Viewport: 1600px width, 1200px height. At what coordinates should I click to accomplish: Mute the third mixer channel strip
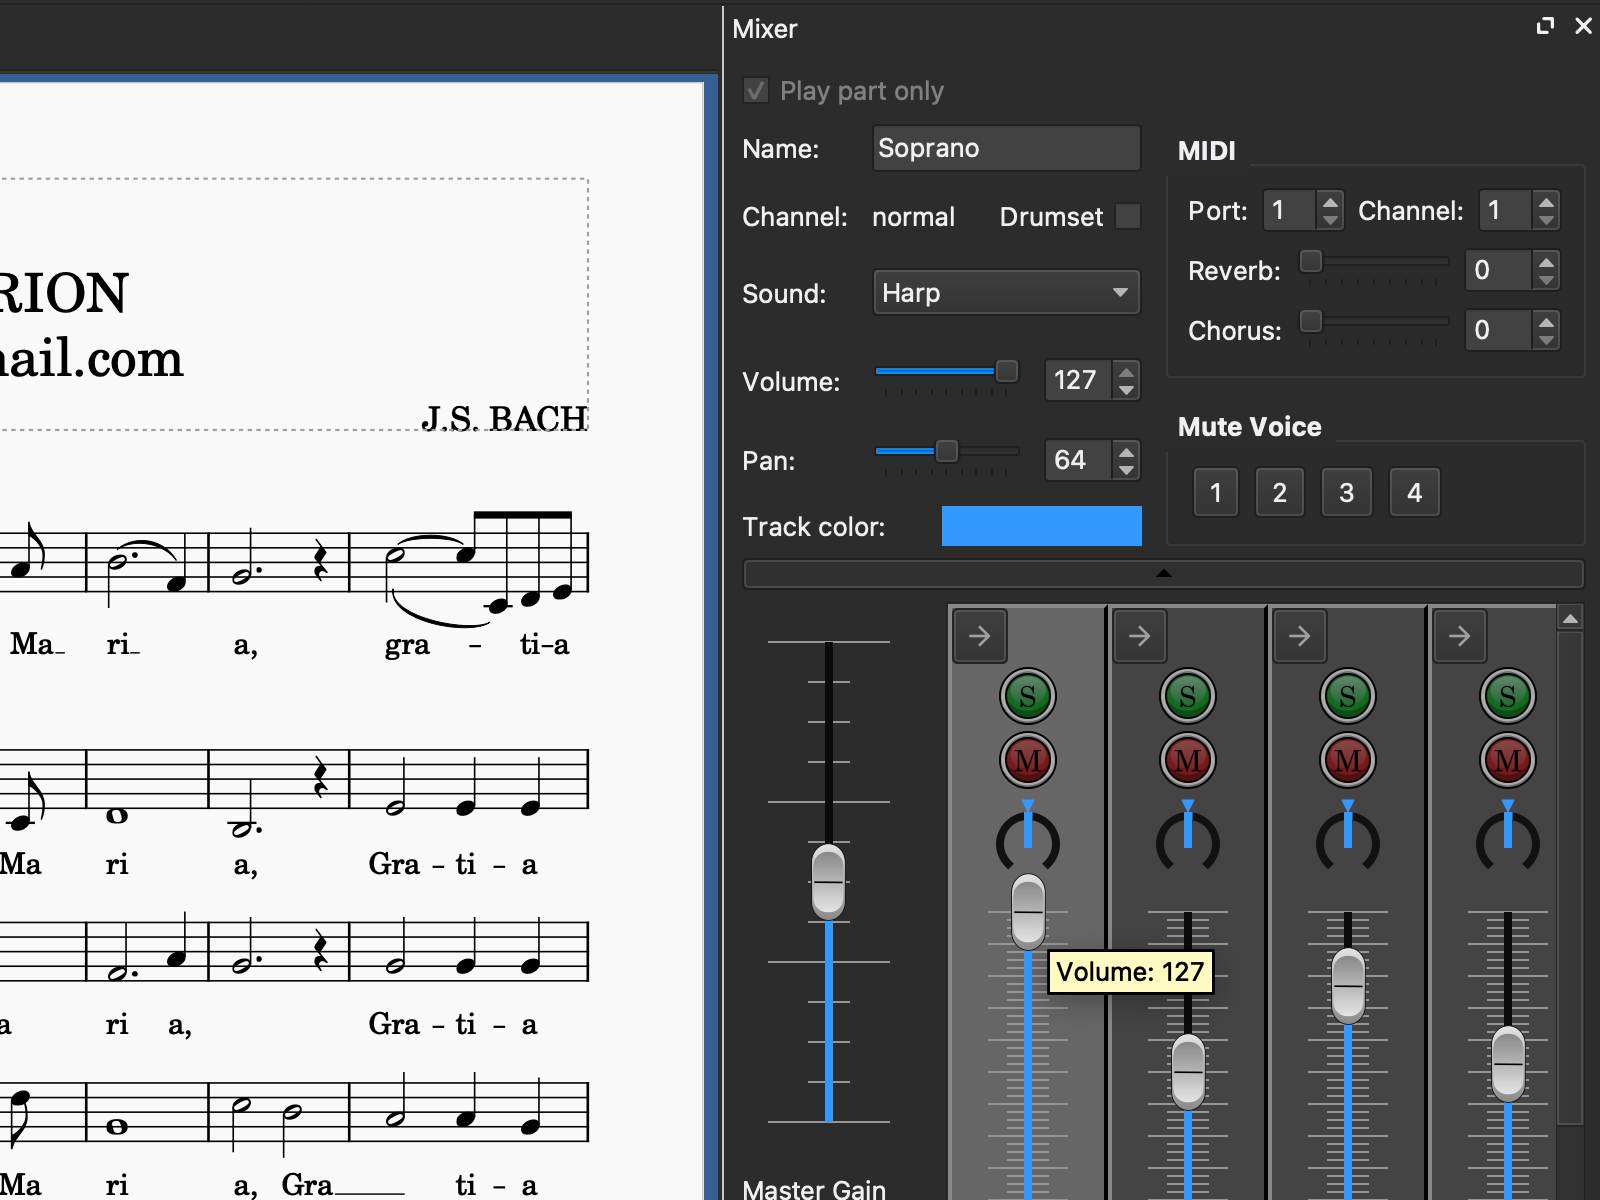coord(1347,760)
